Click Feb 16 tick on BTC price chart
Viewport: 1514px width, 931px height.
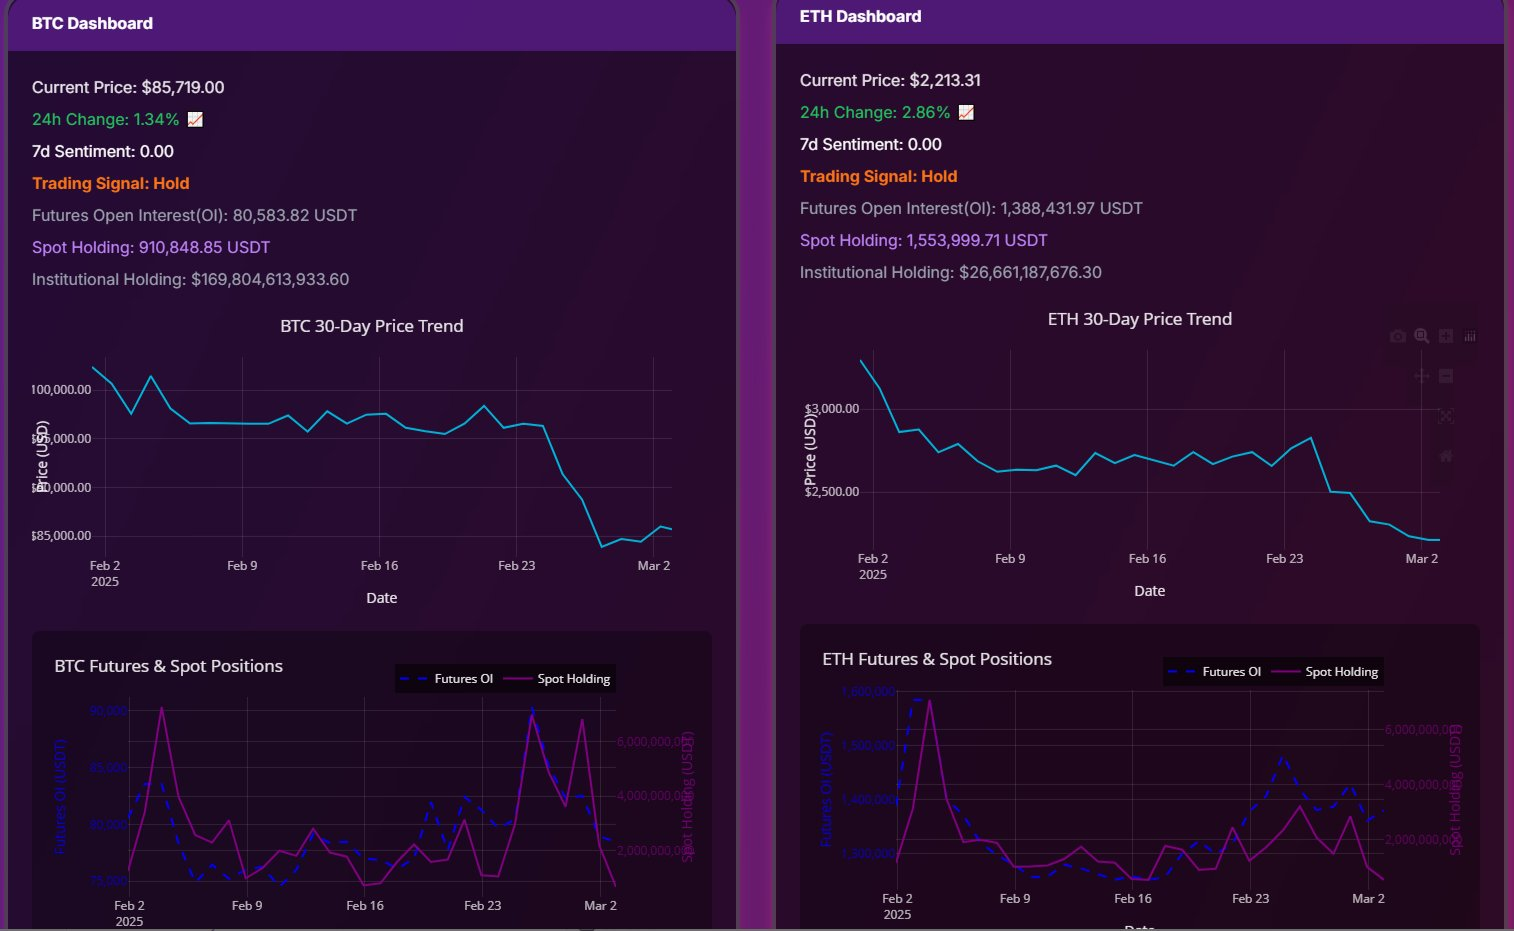pyautogui.click(x=379, y=566)
